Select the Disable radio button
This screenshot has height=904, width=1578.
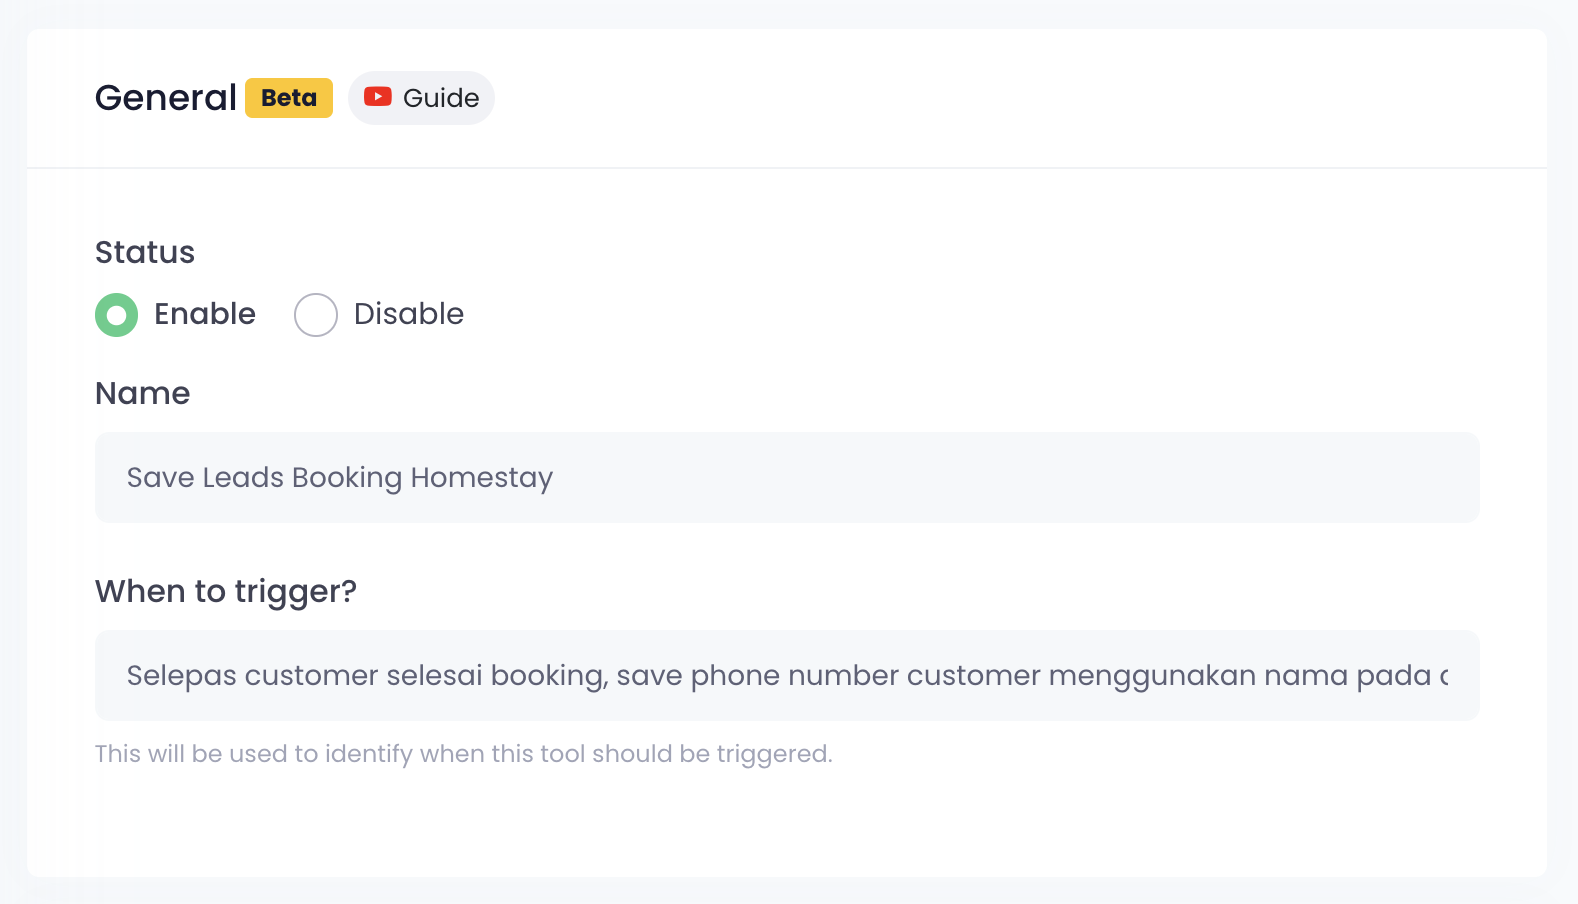[x=316, y=315]
